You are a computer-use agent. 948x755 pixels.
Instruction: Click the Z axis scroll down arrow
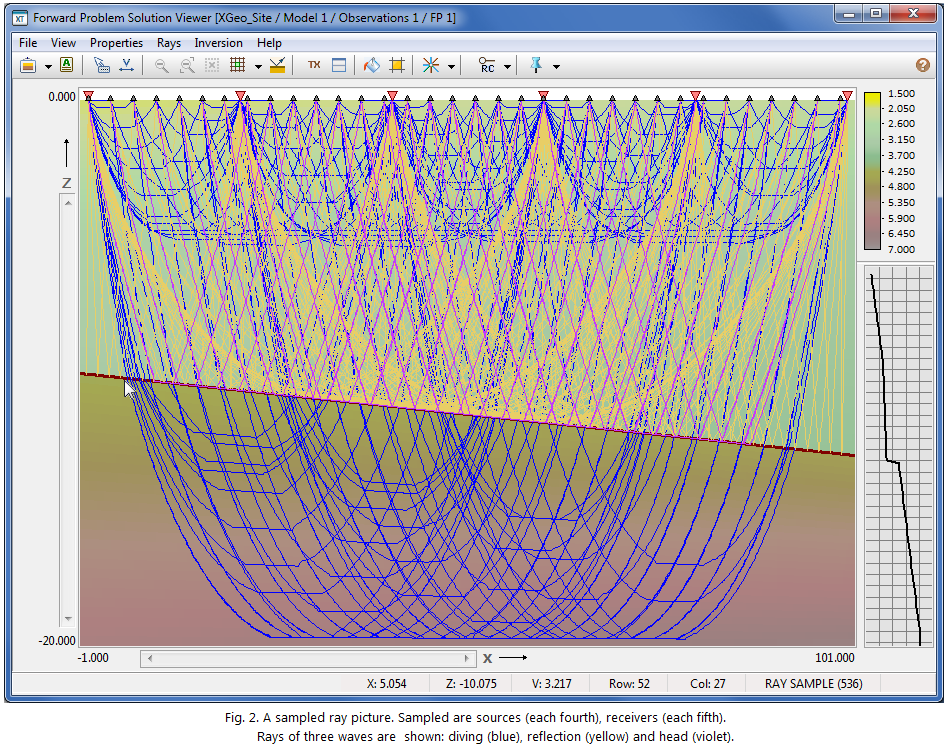click(x=68, y=618)
